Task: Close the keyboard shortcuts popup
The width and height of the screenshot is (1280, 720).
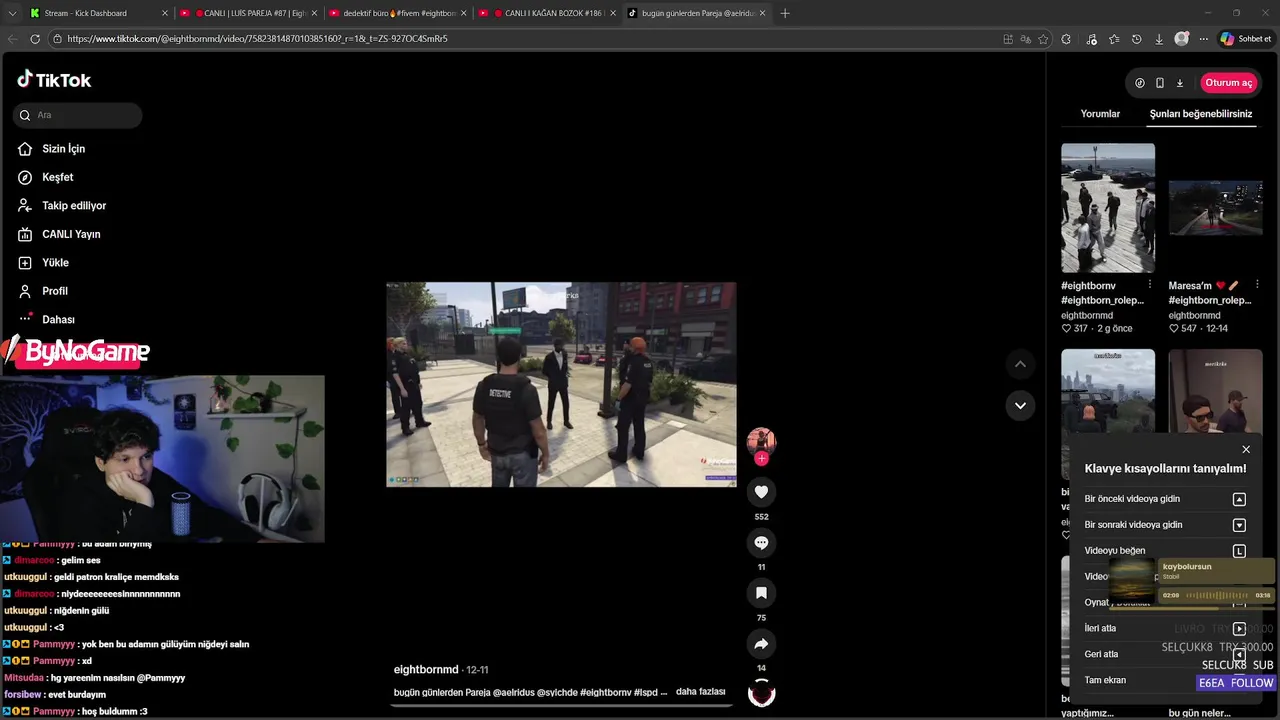Action: point(1246,450)
